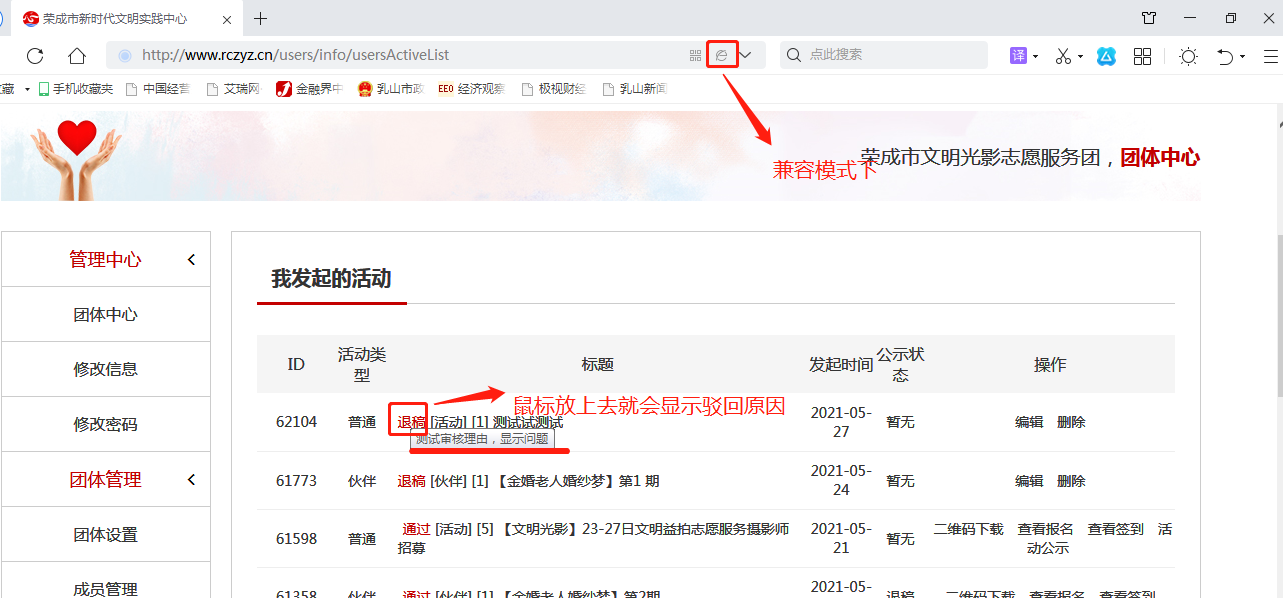The image size is (1283, 598).
Task: Click the browser refresh icon
Action: [x=35, y=56]
